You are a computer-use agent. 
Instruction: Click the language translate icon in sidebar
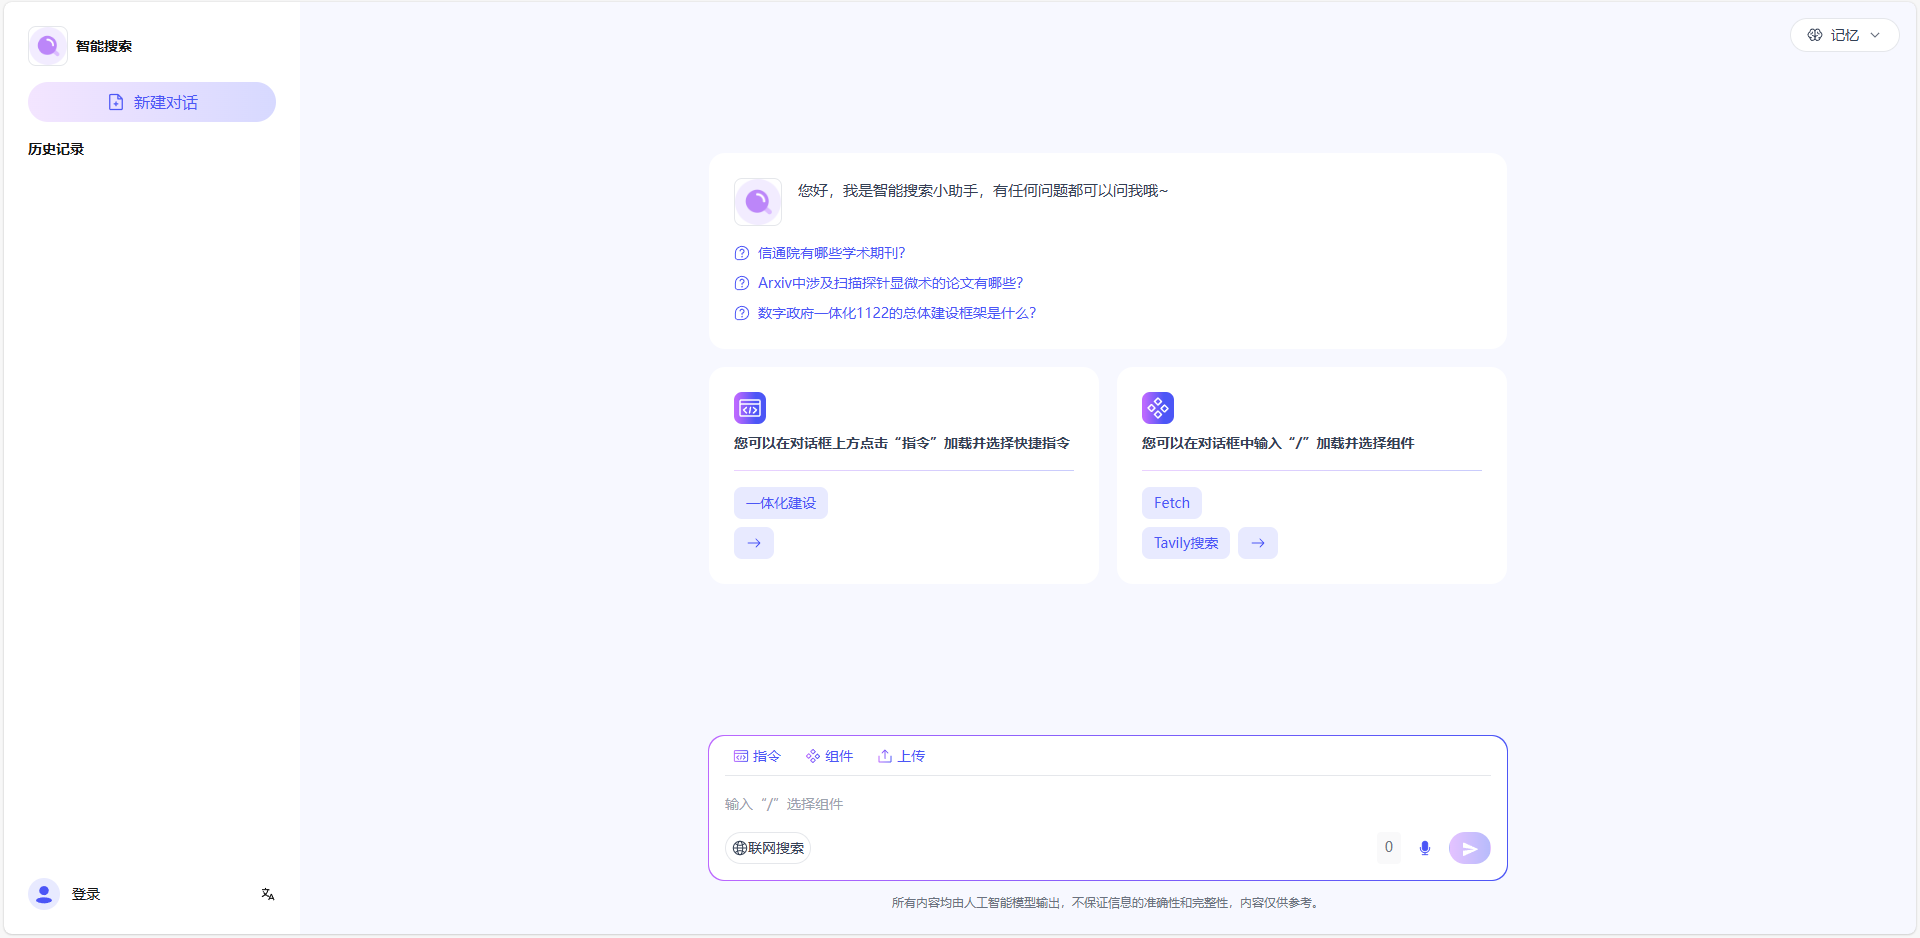coord(267,894)
